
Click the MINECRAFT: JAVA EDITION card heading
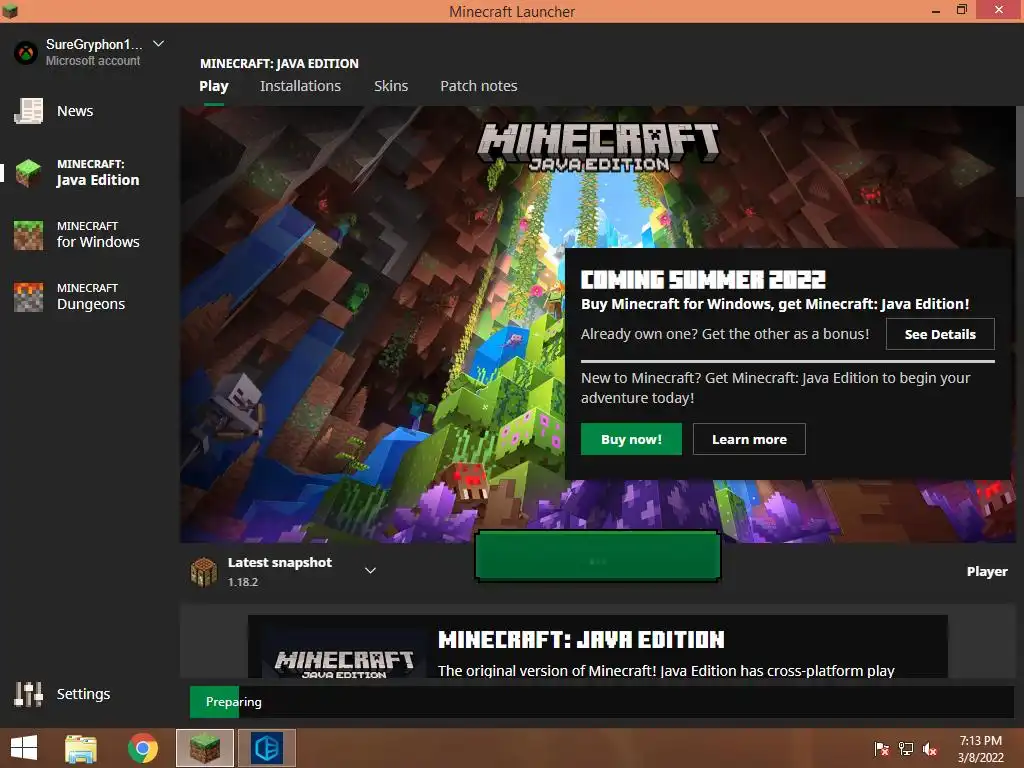tap(581, 639)
